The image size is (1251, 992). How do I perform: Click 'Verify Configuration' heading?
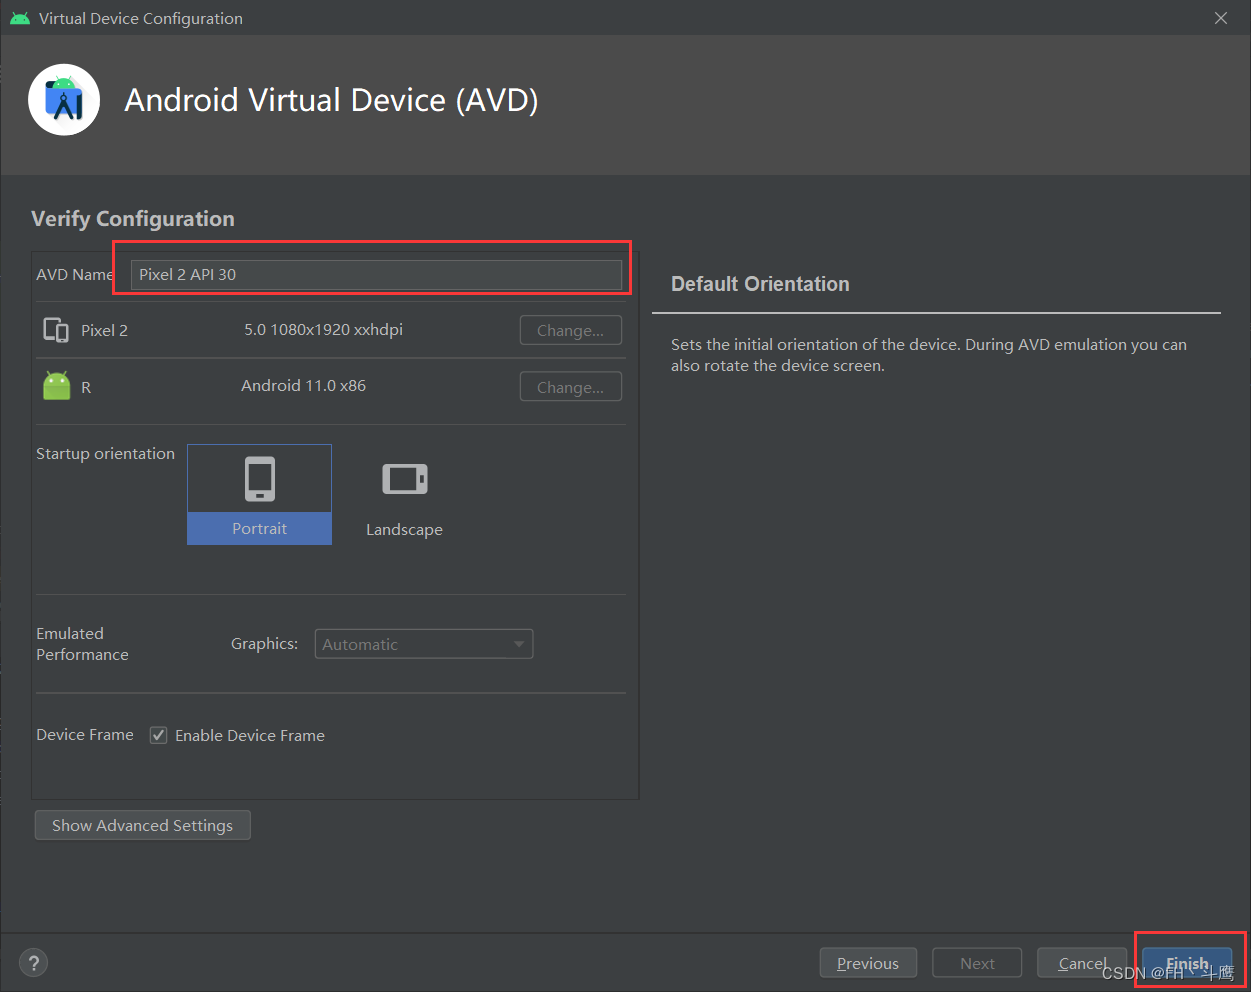(133, 219)
